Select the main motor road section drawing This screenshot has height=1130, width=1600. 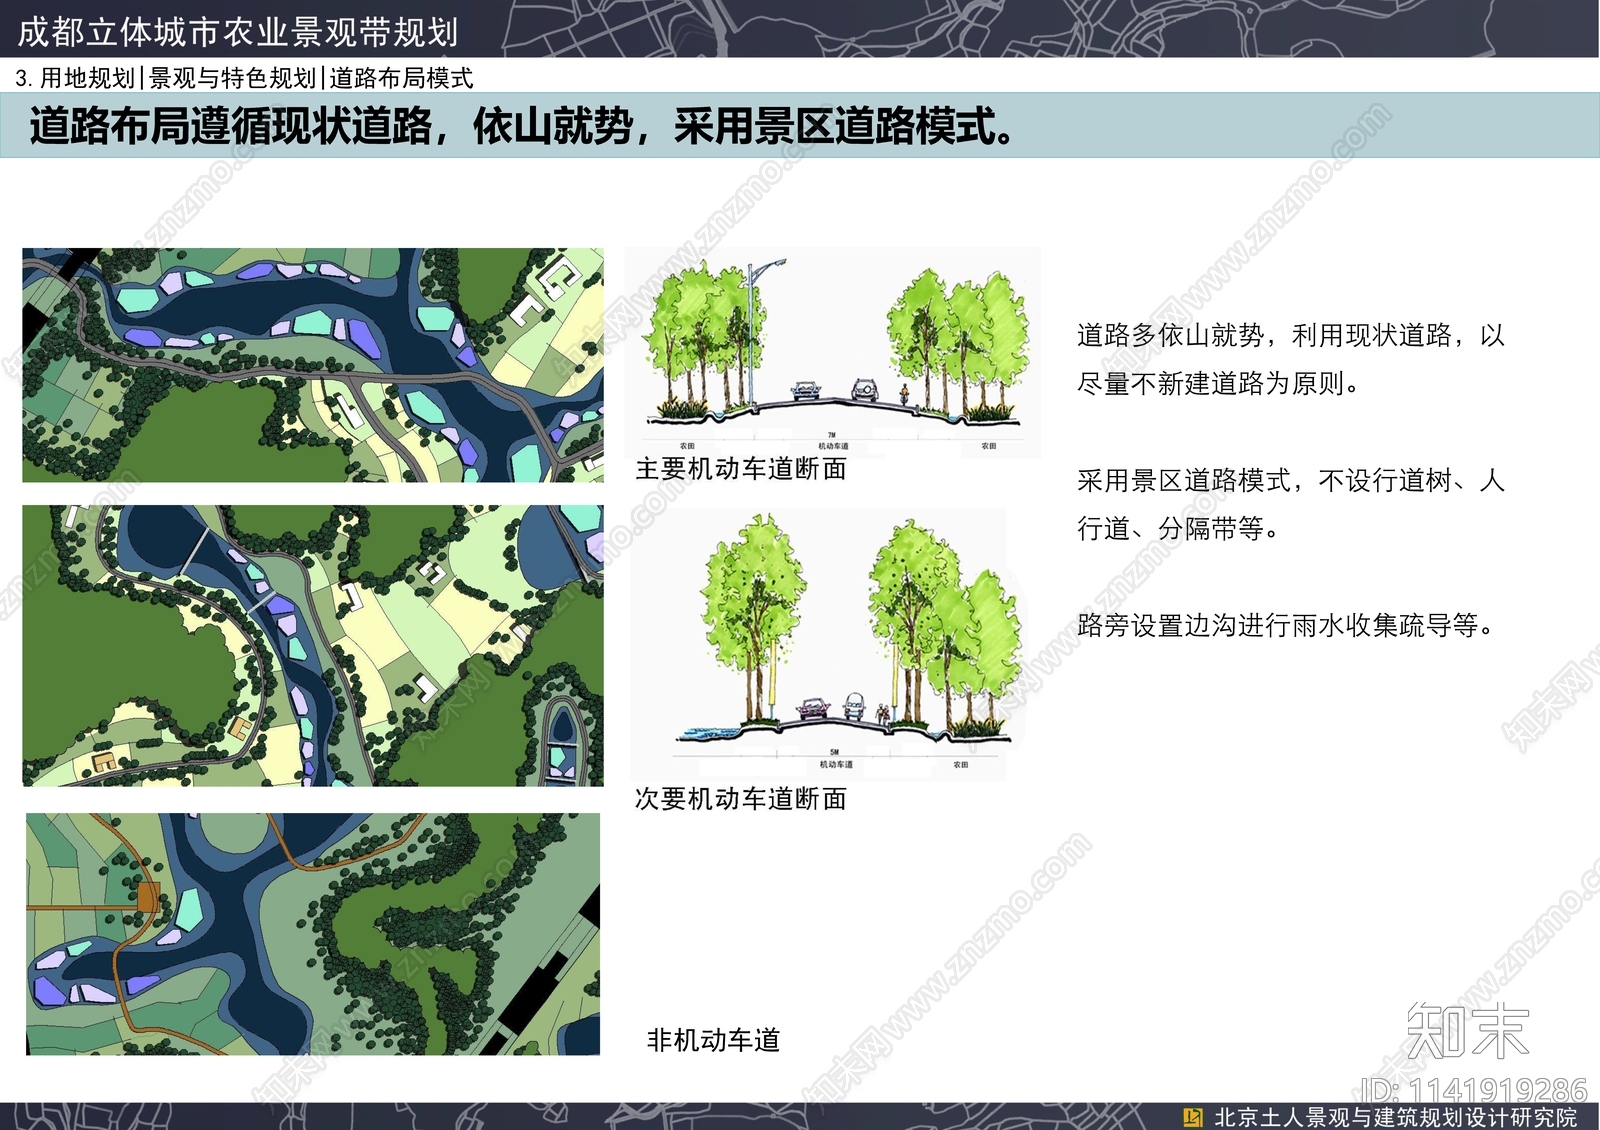(833, 352)
